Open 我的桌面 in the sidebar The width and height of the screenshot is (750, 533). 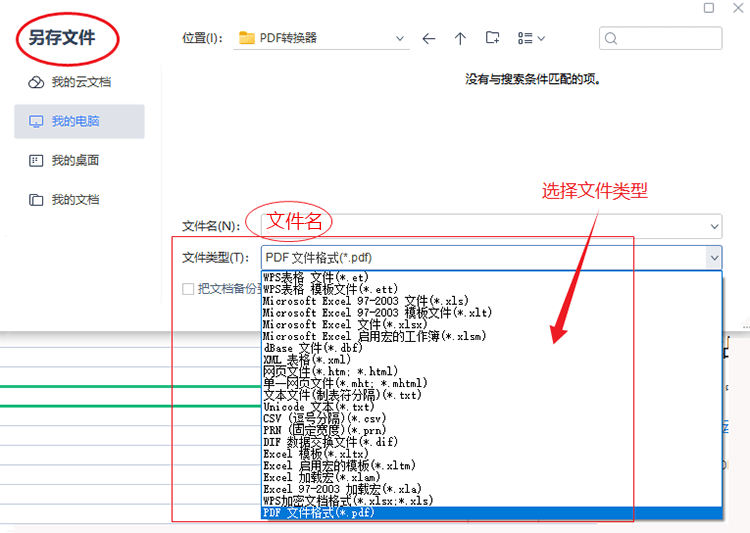pyautogui.click(x=64, y=161)
